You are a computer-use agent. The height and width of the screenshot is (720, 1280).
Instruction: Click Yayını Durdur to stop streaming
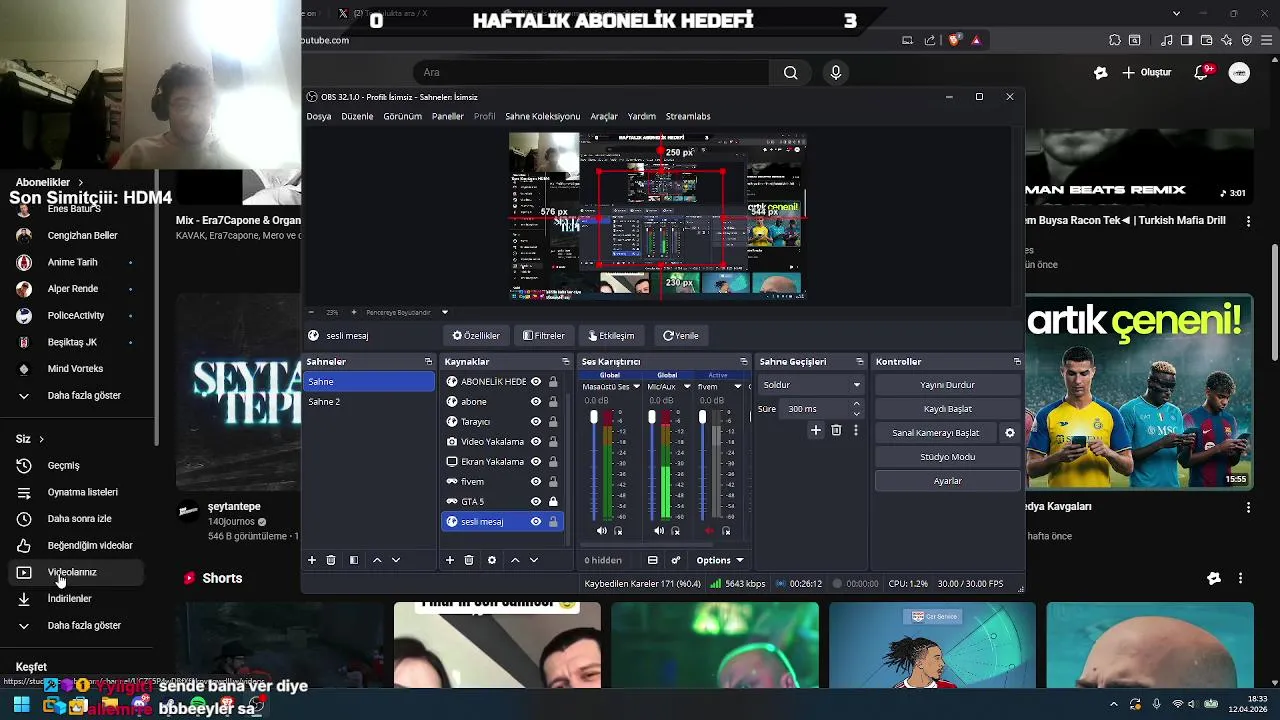point(947,385)
